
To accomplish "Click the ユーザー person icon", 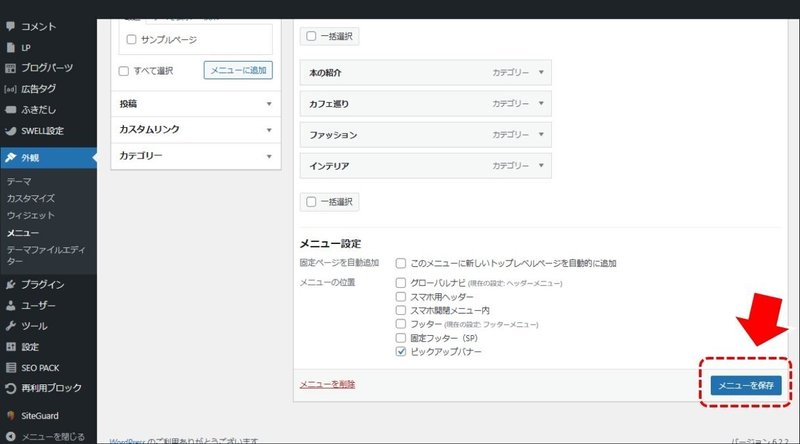I will point(10,305).
